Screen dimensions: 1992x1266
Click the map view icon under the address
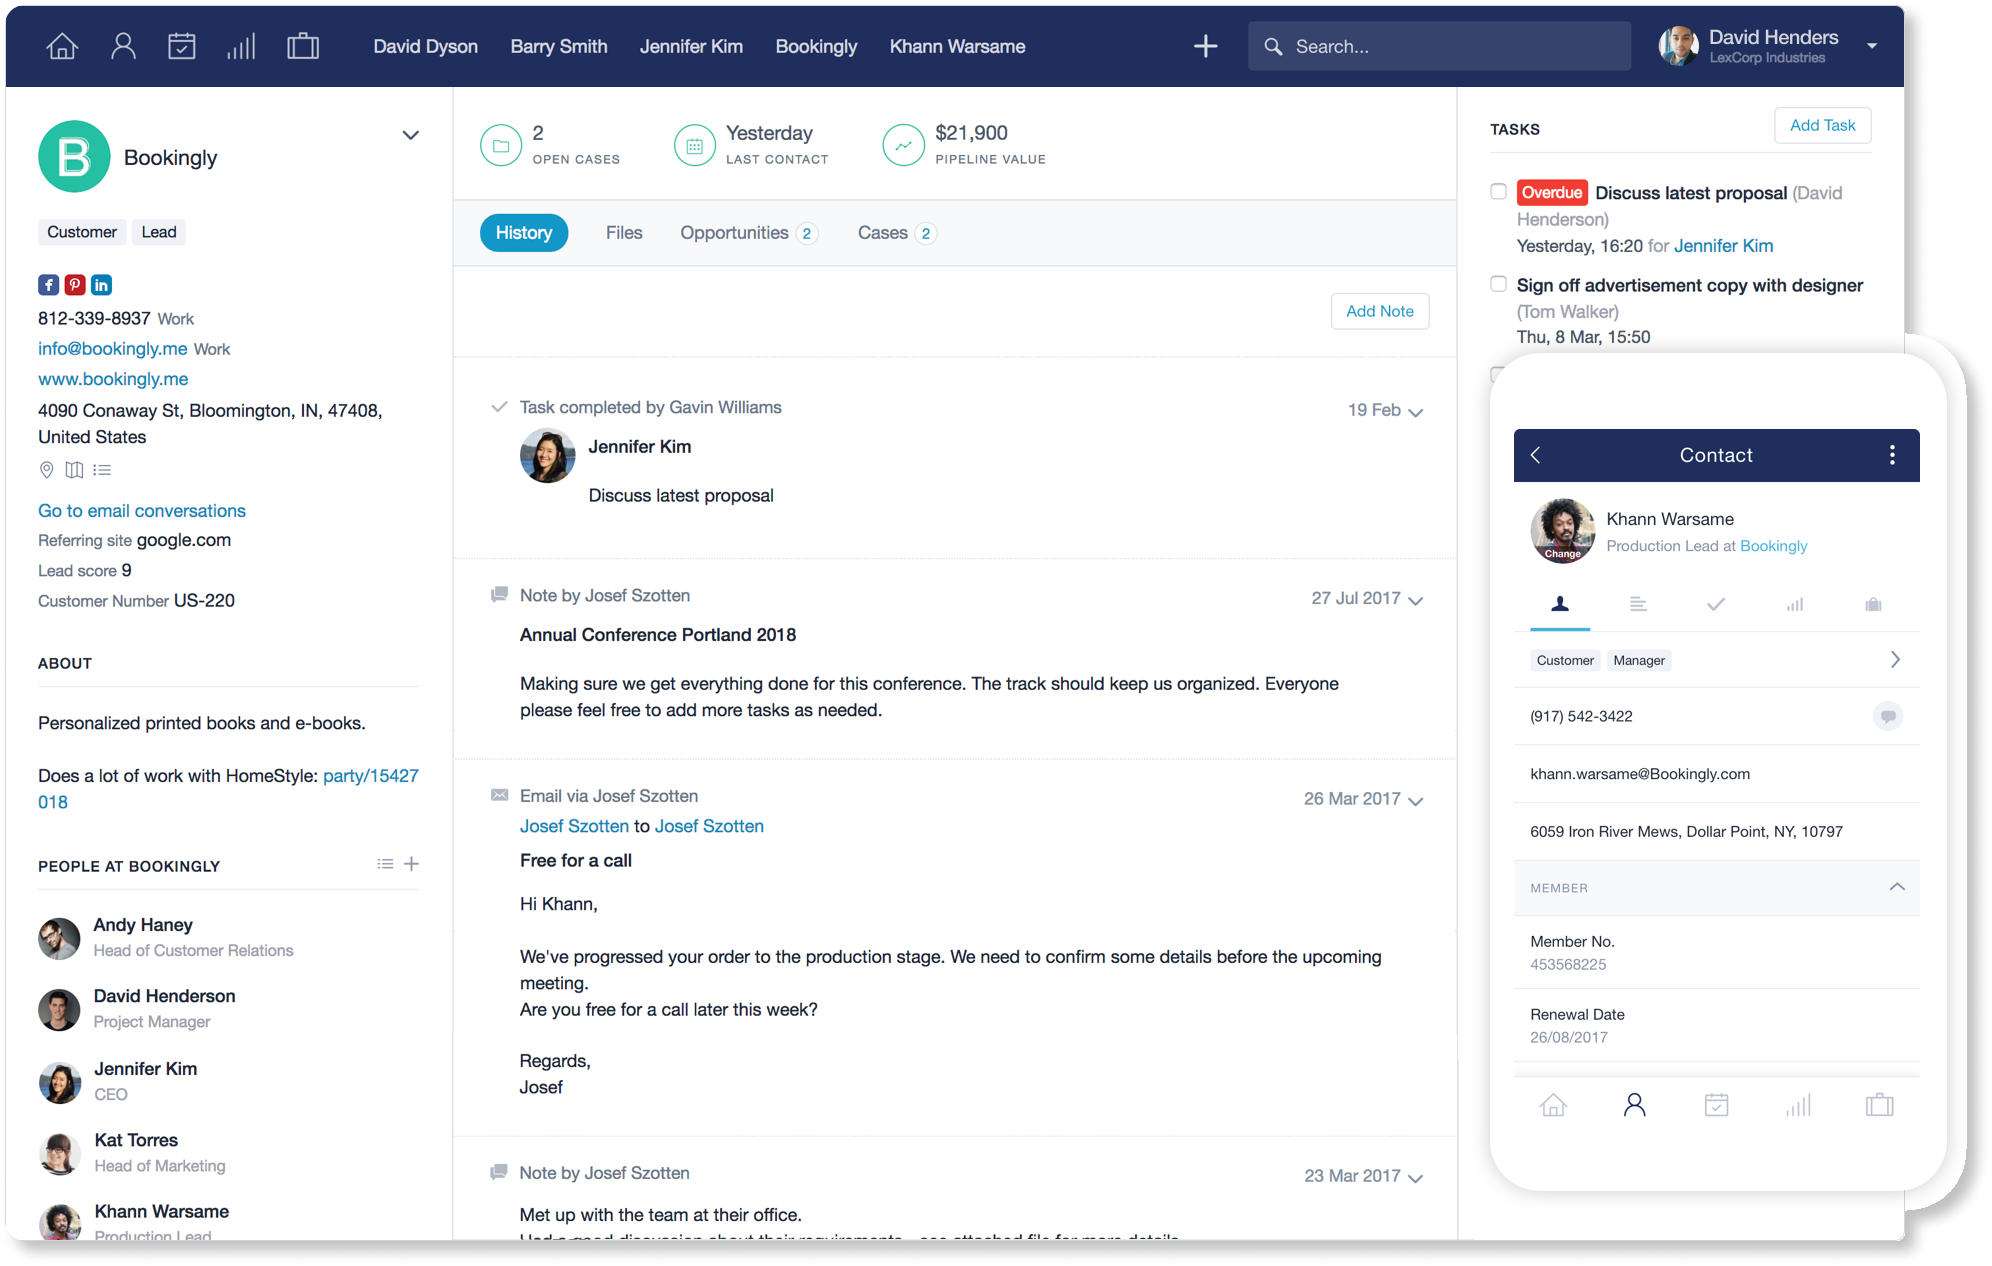pos(74,470)
